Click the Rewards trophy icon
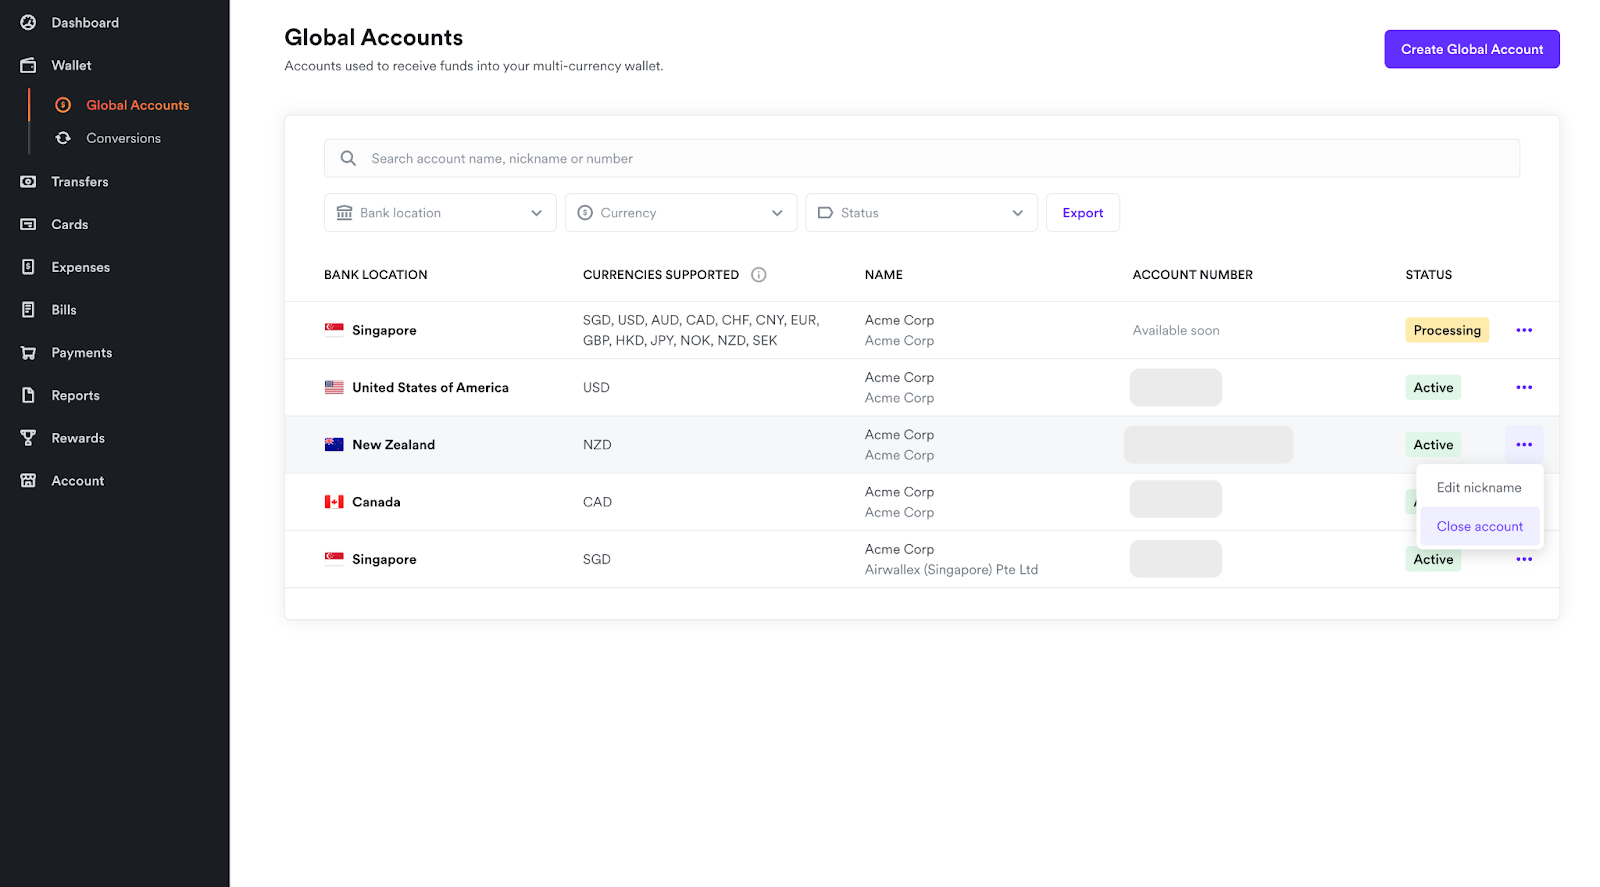This screenshot has width=1600, height=887. (x=28, y=438)
